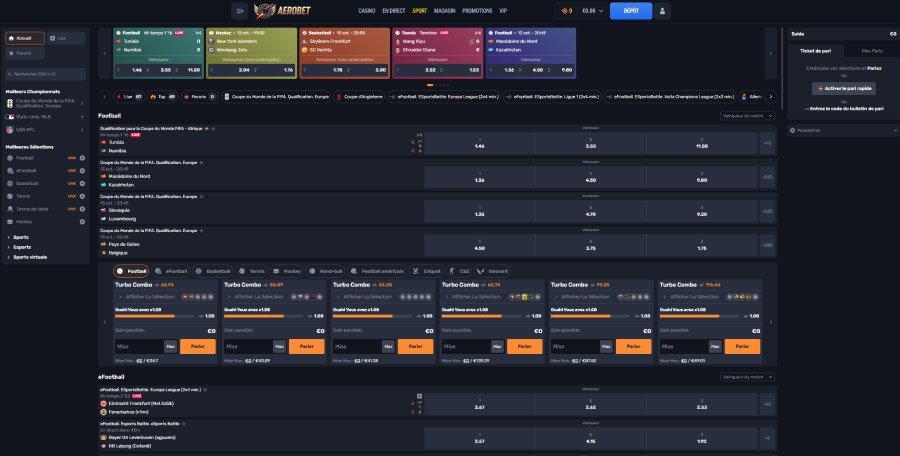Toggle the Football live plus button in sidebar
This screenshot has width=900, height=456.
(80, 158)
